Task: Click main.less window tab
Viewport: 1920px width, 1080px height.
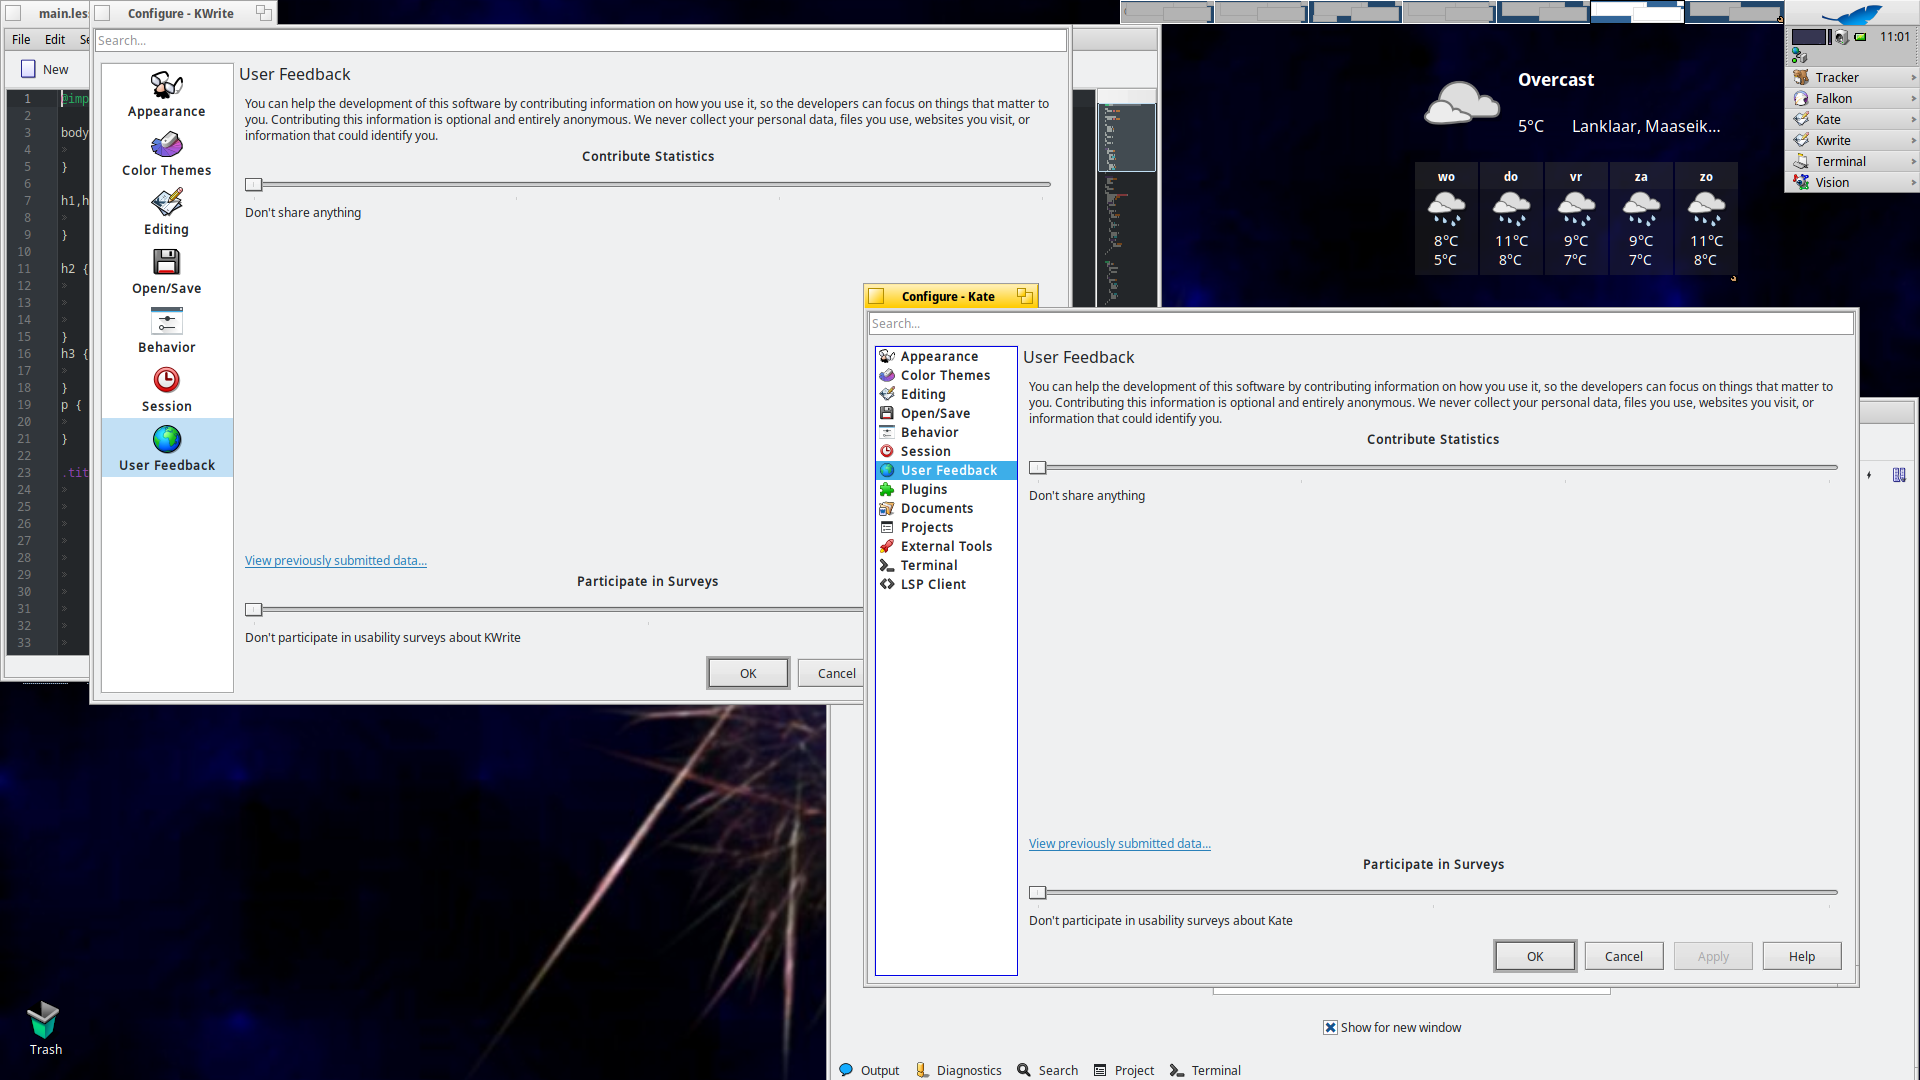Action: (47, 13)
